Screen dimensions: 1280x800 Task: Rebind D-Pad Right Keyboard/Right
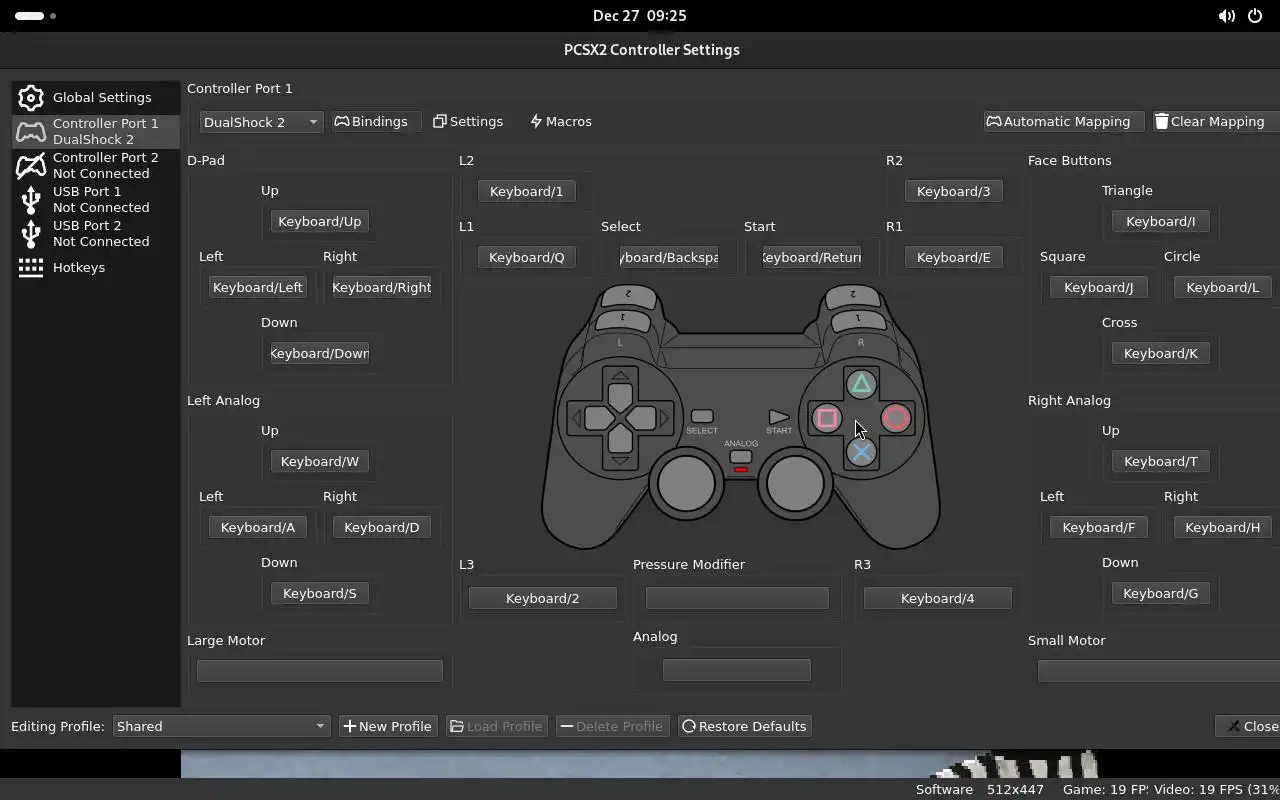coord(382,287)
